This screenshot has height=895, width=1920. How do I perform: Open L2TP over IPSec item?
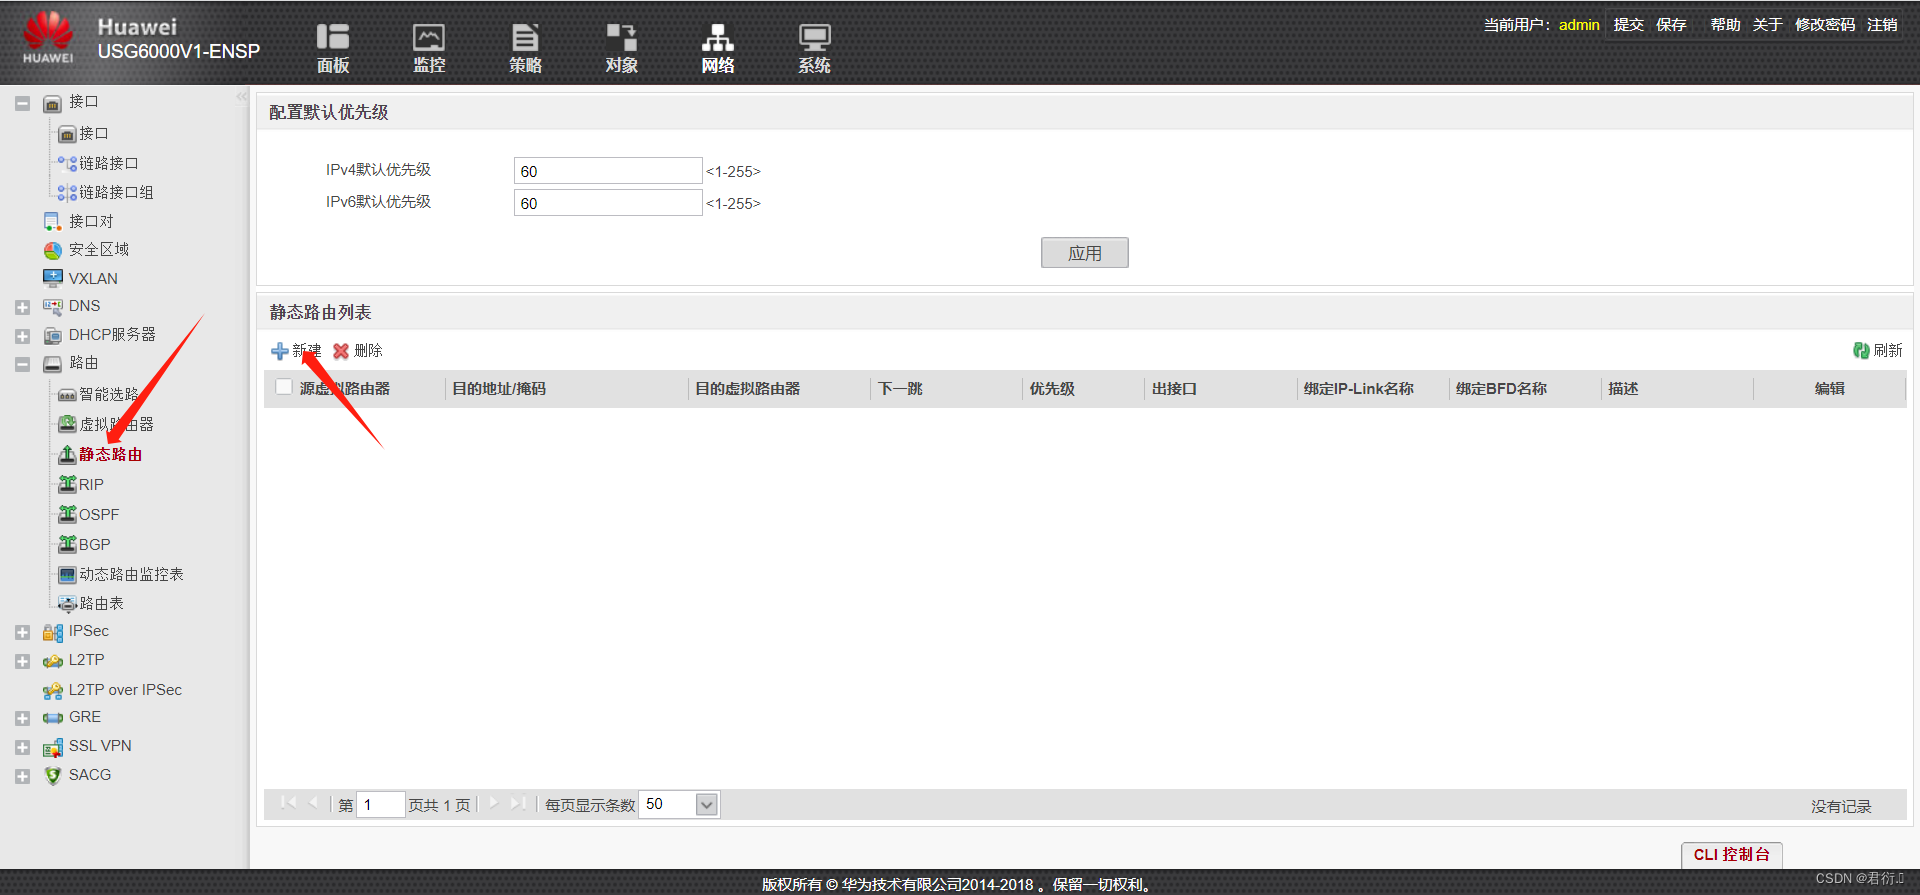point(125,690)
